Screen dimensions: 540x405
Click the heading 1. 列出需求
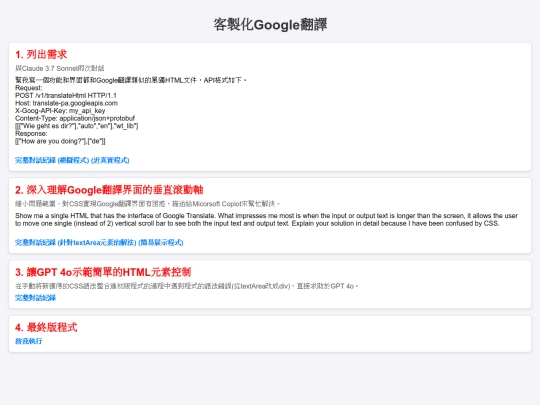41,54
